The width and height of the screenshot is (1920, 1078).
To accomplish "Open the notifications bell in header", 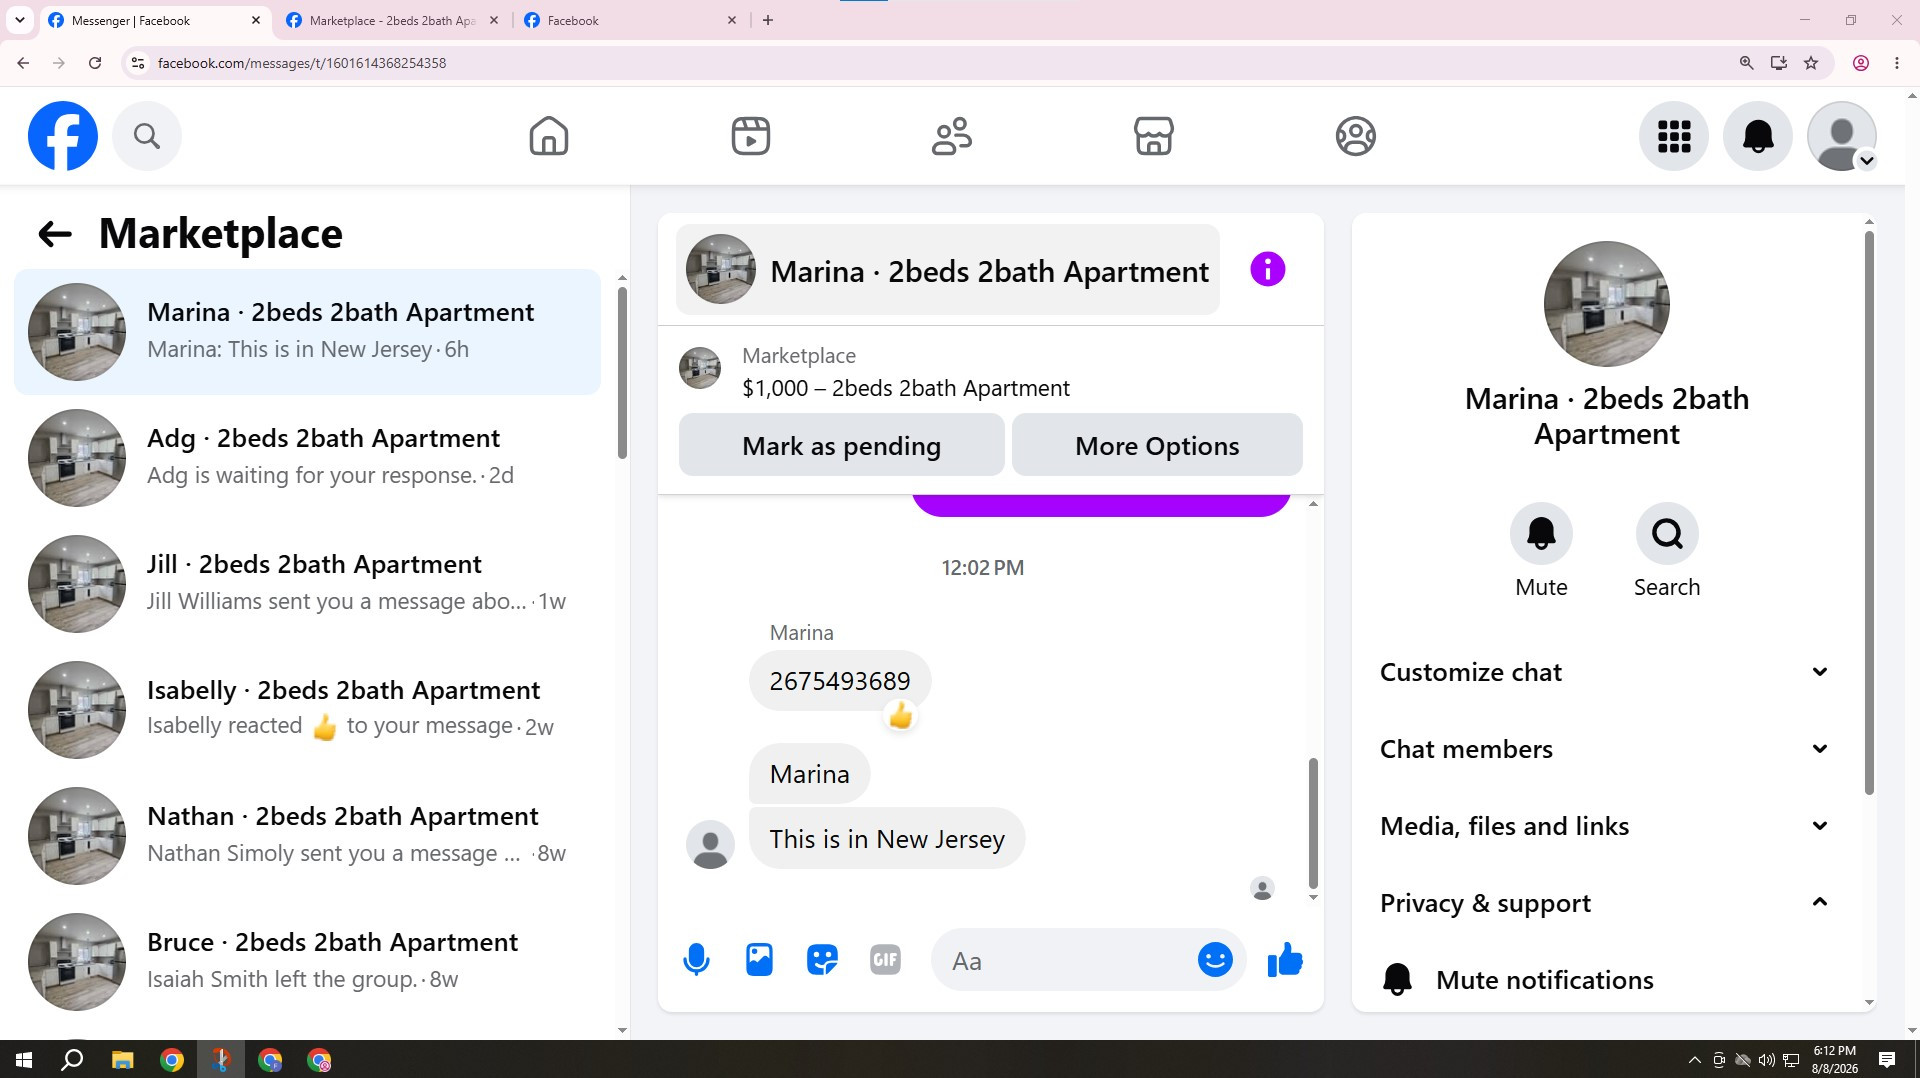I will (x=1758, y=136).
